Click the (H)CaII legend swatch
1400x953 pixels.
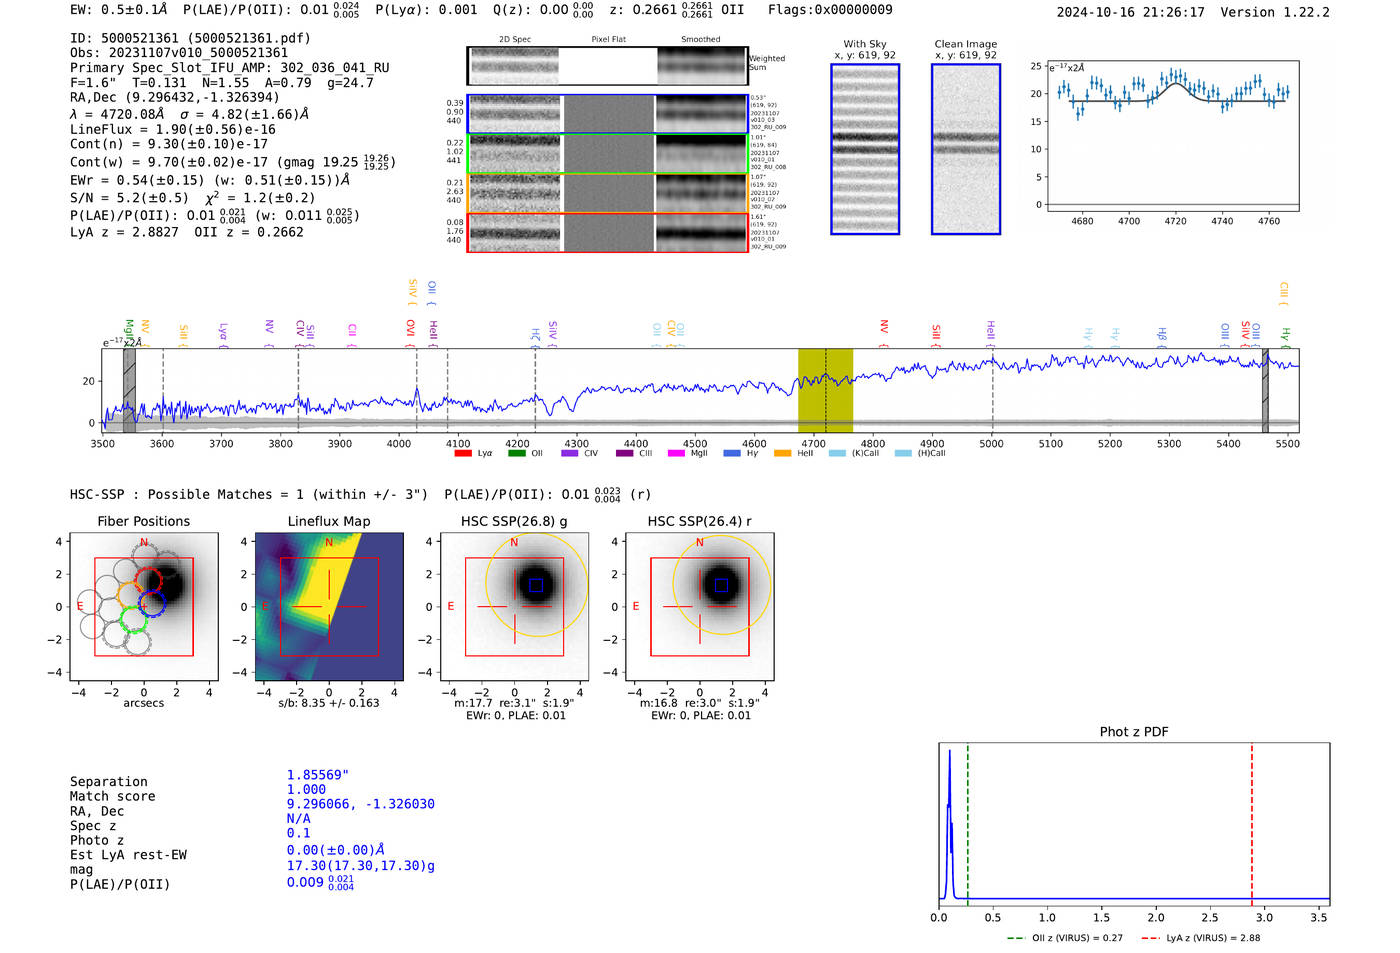coord(903,453)
